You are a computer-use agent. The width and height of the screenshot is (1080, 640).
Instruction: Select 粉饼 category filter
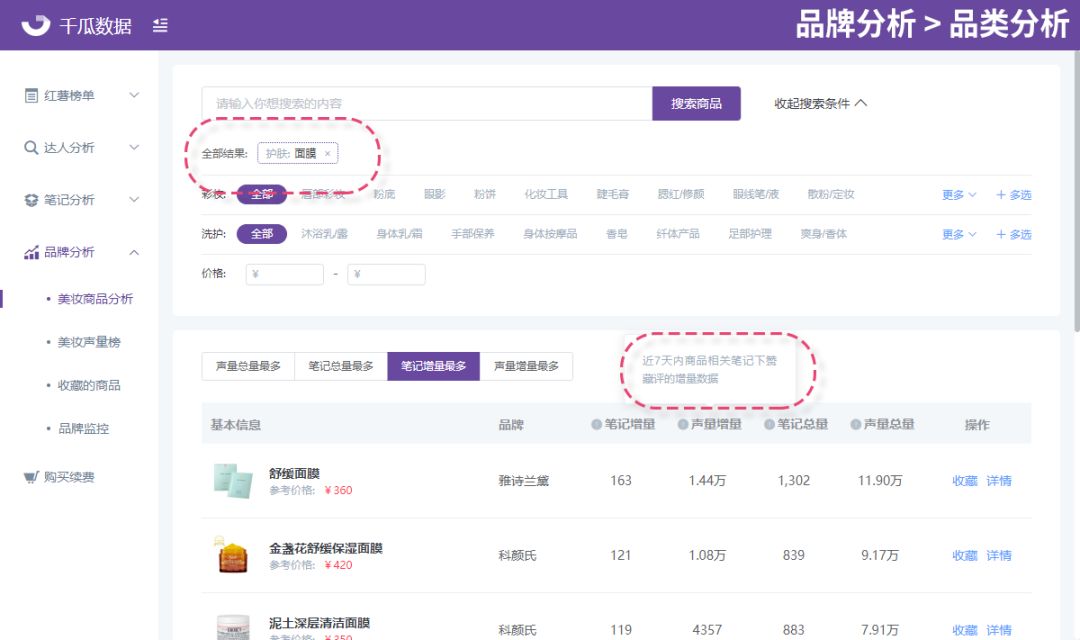[485, 194]
